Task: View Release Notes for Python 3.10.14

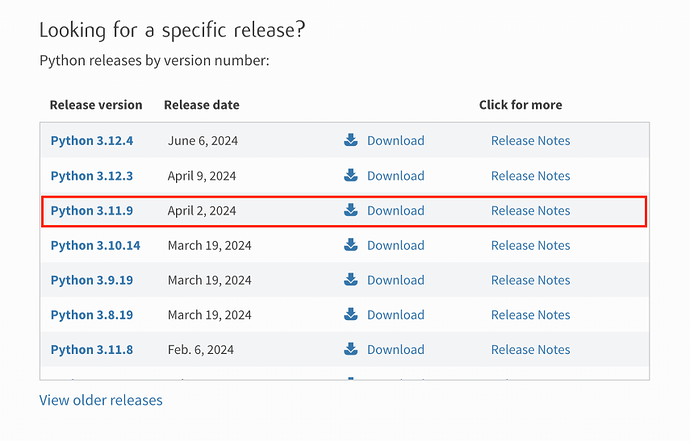Action: pos(530,245)
